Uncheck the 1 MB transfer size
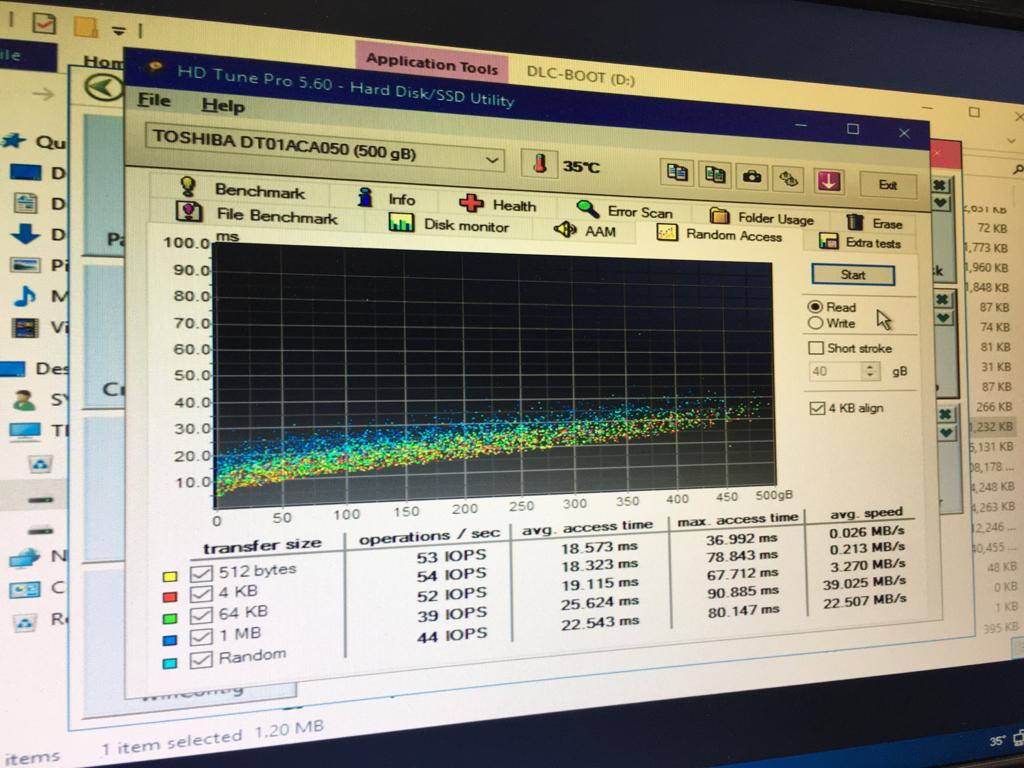This screenshot has height=768, width=1024. (201, 637)
